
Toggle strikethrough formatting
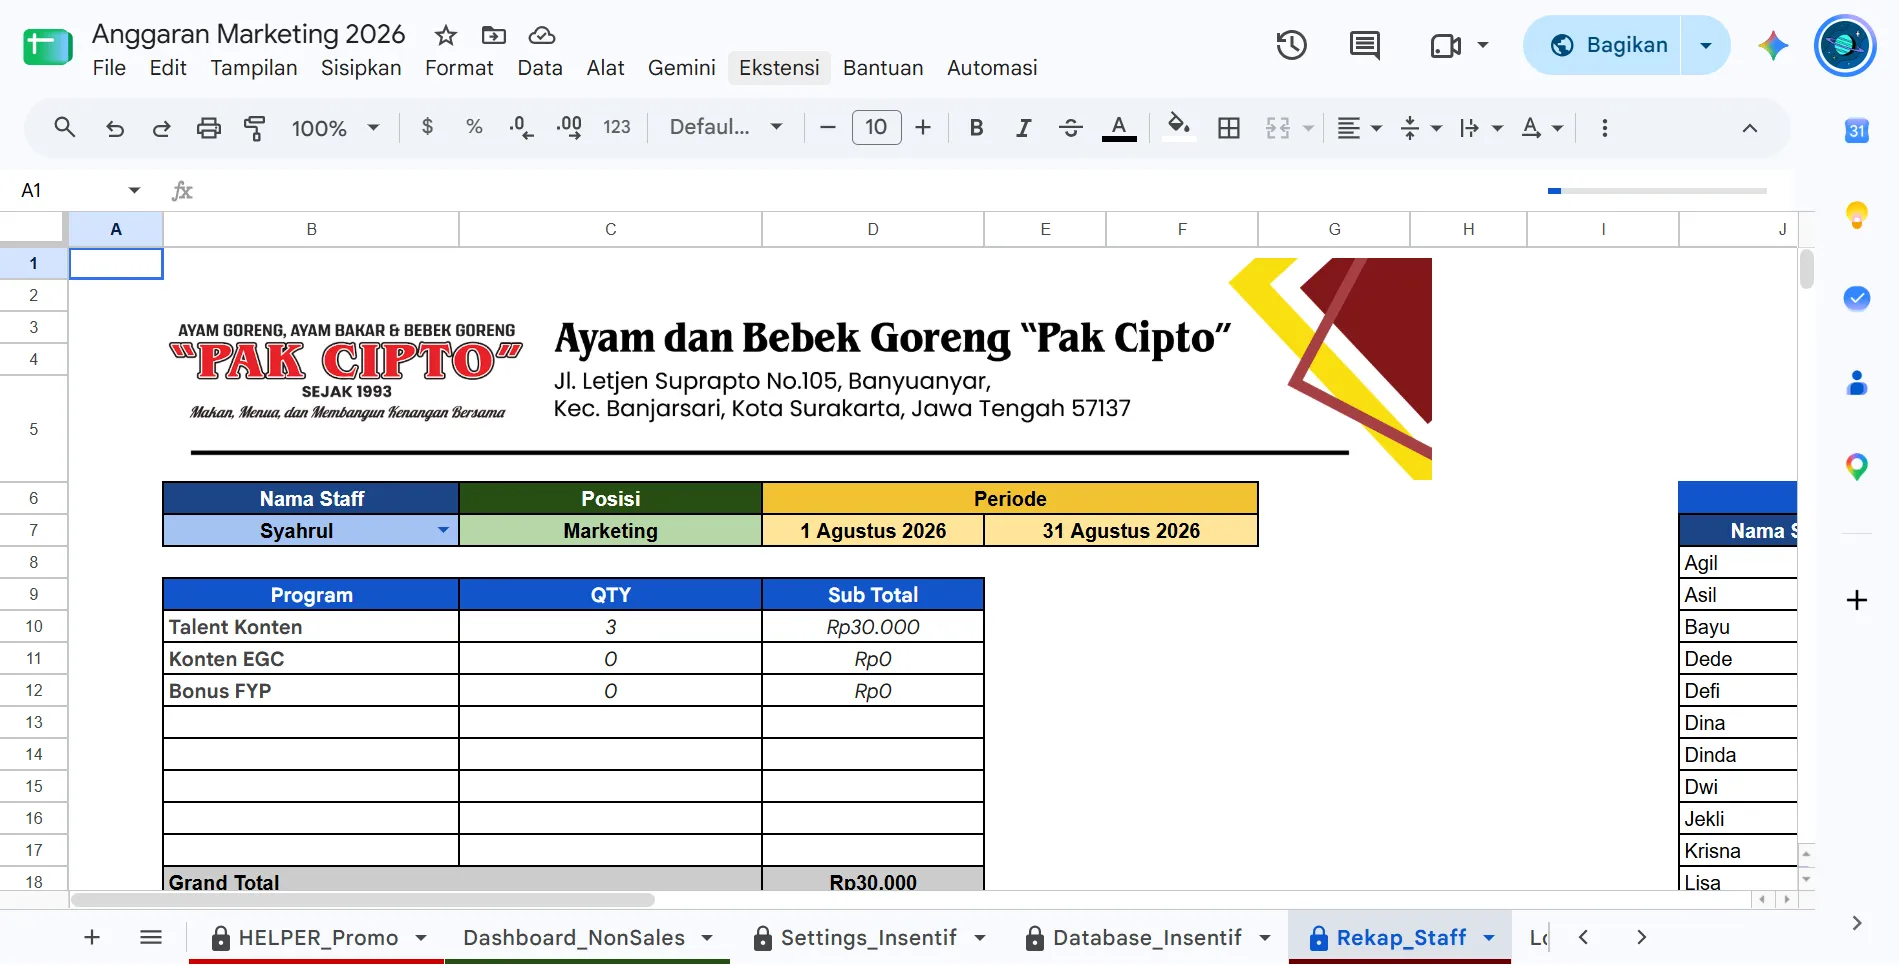(x=1070, y=128)
